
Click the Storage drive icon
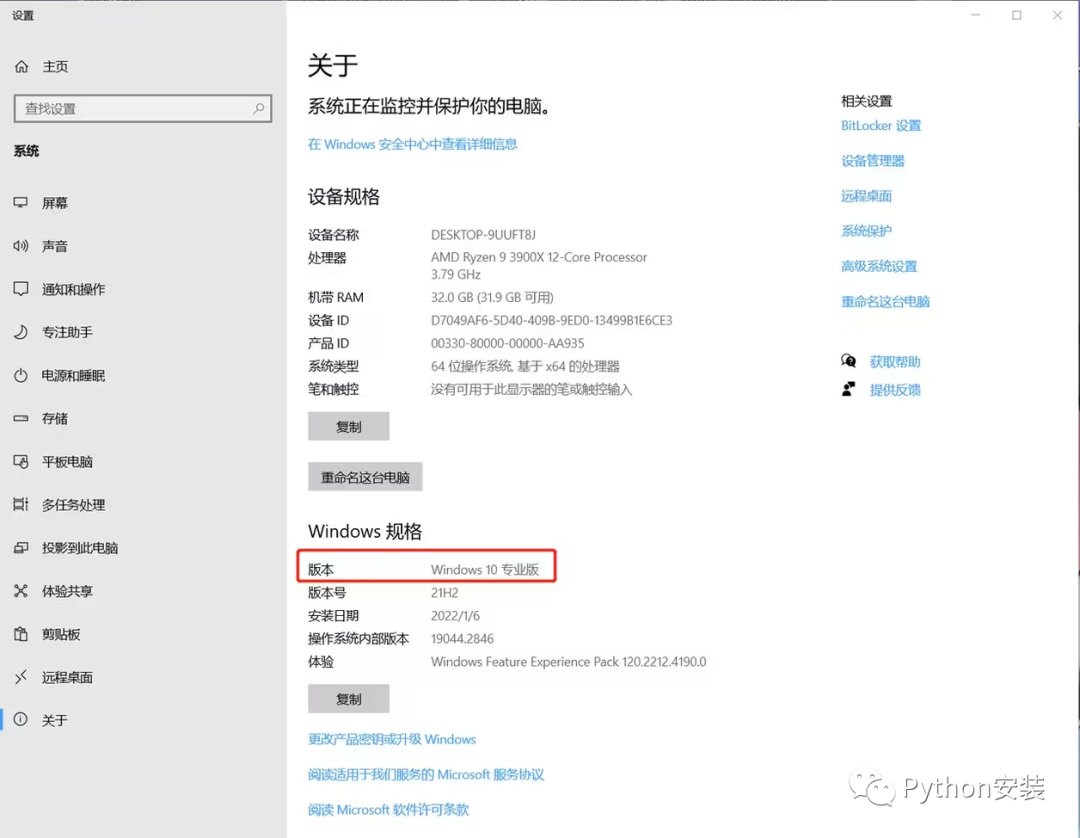coord(21,419)
